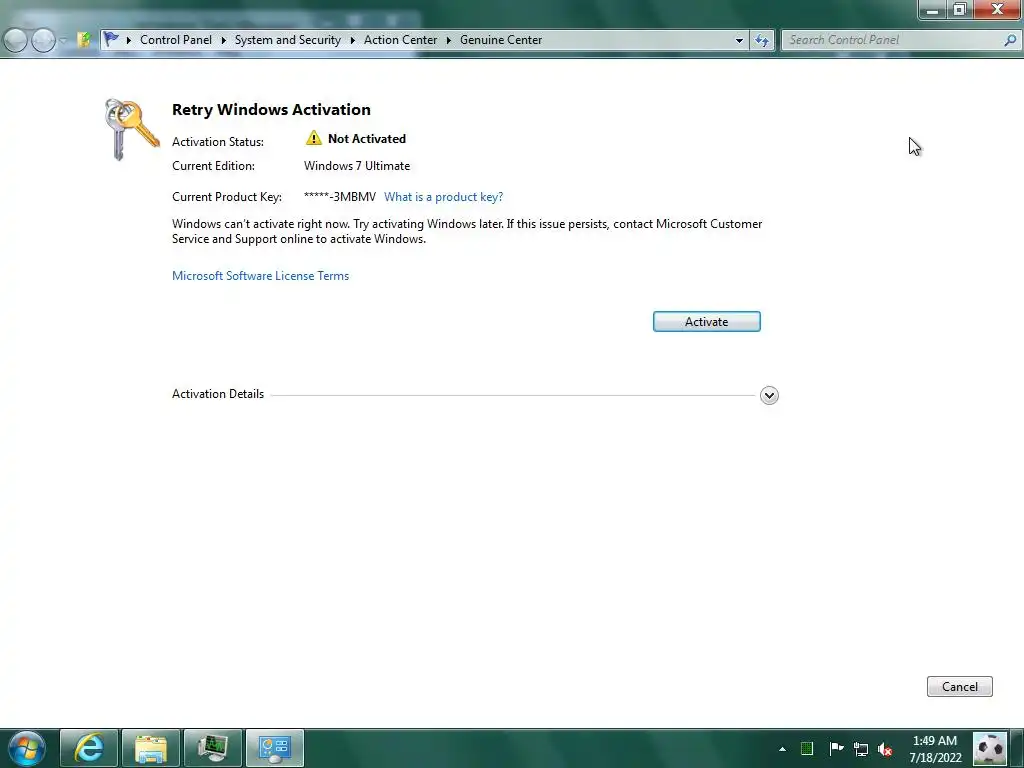Open the monitor app on taskbar
Viewport: 1024px width, 768px height.
213,748
